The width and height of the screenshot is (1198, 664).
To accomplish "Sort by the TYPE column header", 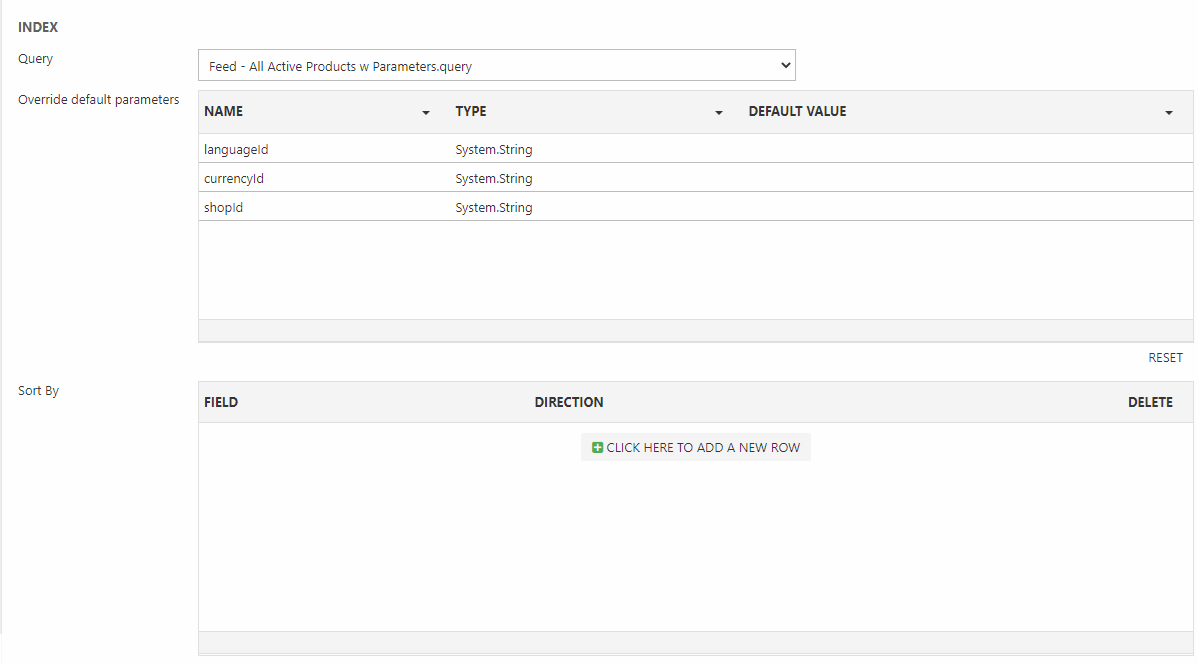I will coord(471,112).
